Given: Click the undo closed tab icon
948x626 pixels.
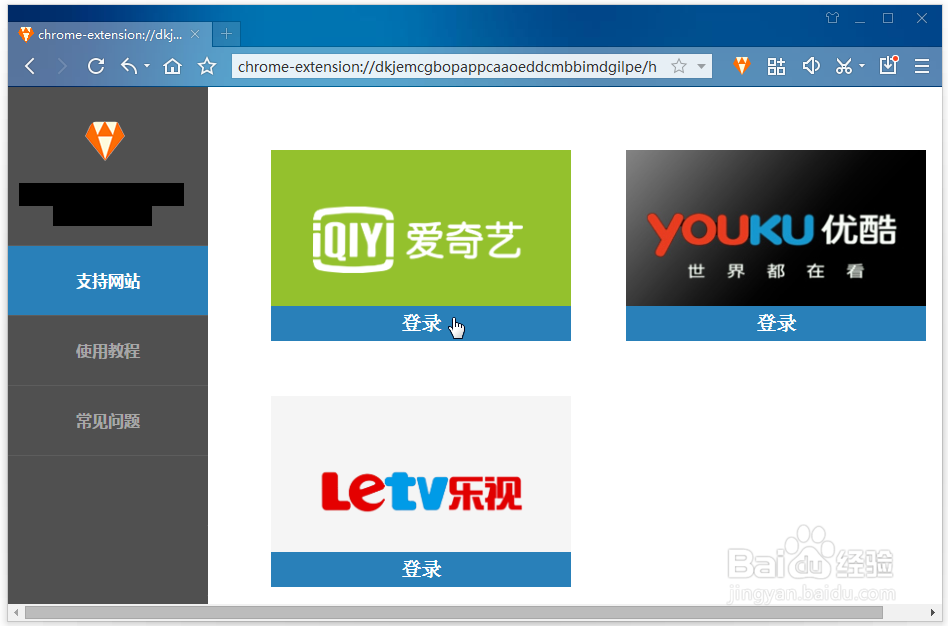Looking at the screenshot, I should coord(129,65).
